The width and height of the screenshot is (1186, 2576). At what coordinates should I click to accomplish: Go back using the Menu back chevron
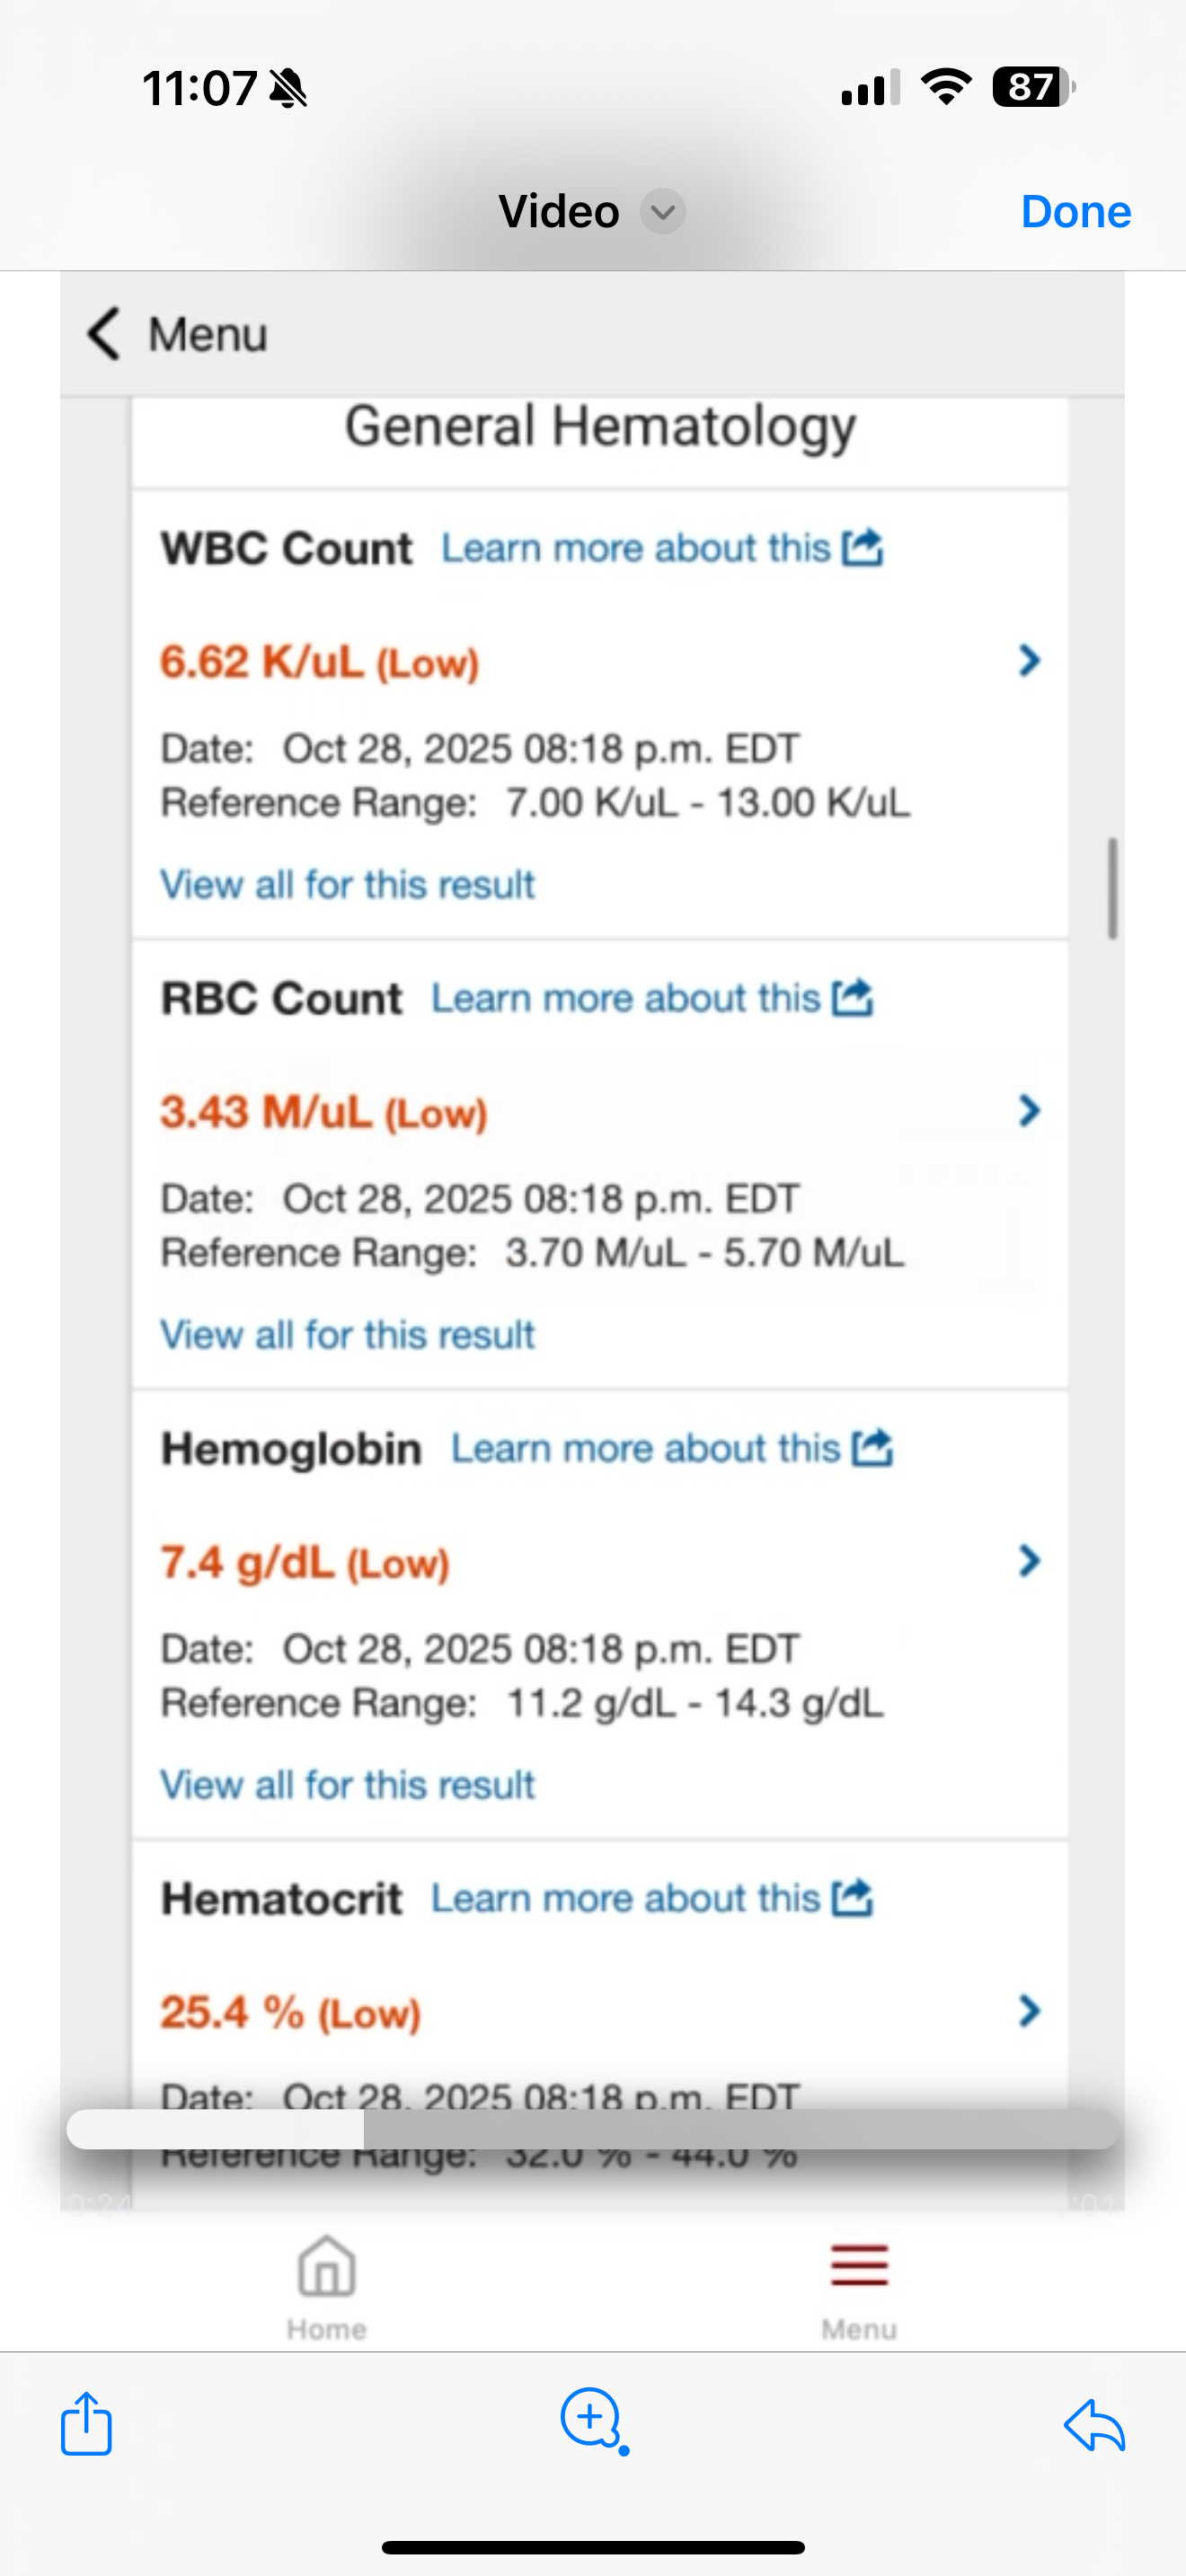105,333
